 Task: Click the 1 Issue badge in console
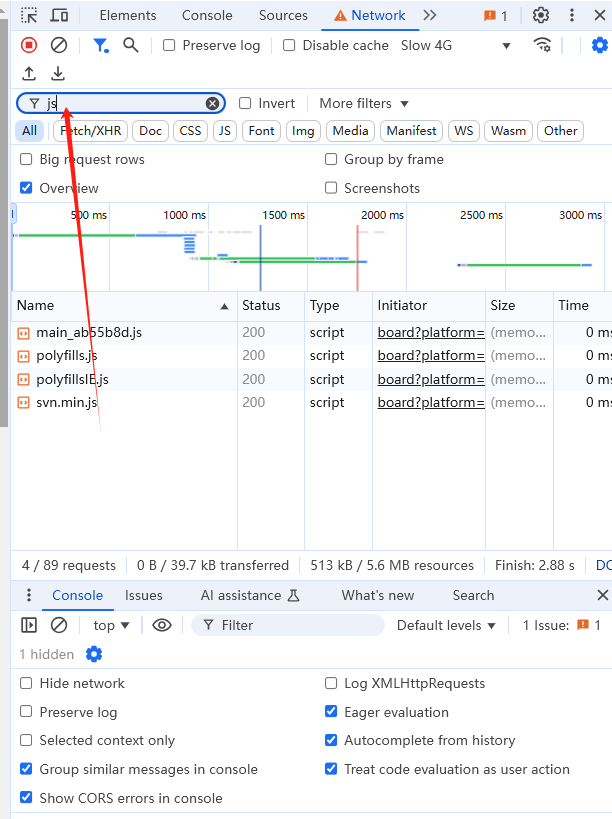[562, 625]
